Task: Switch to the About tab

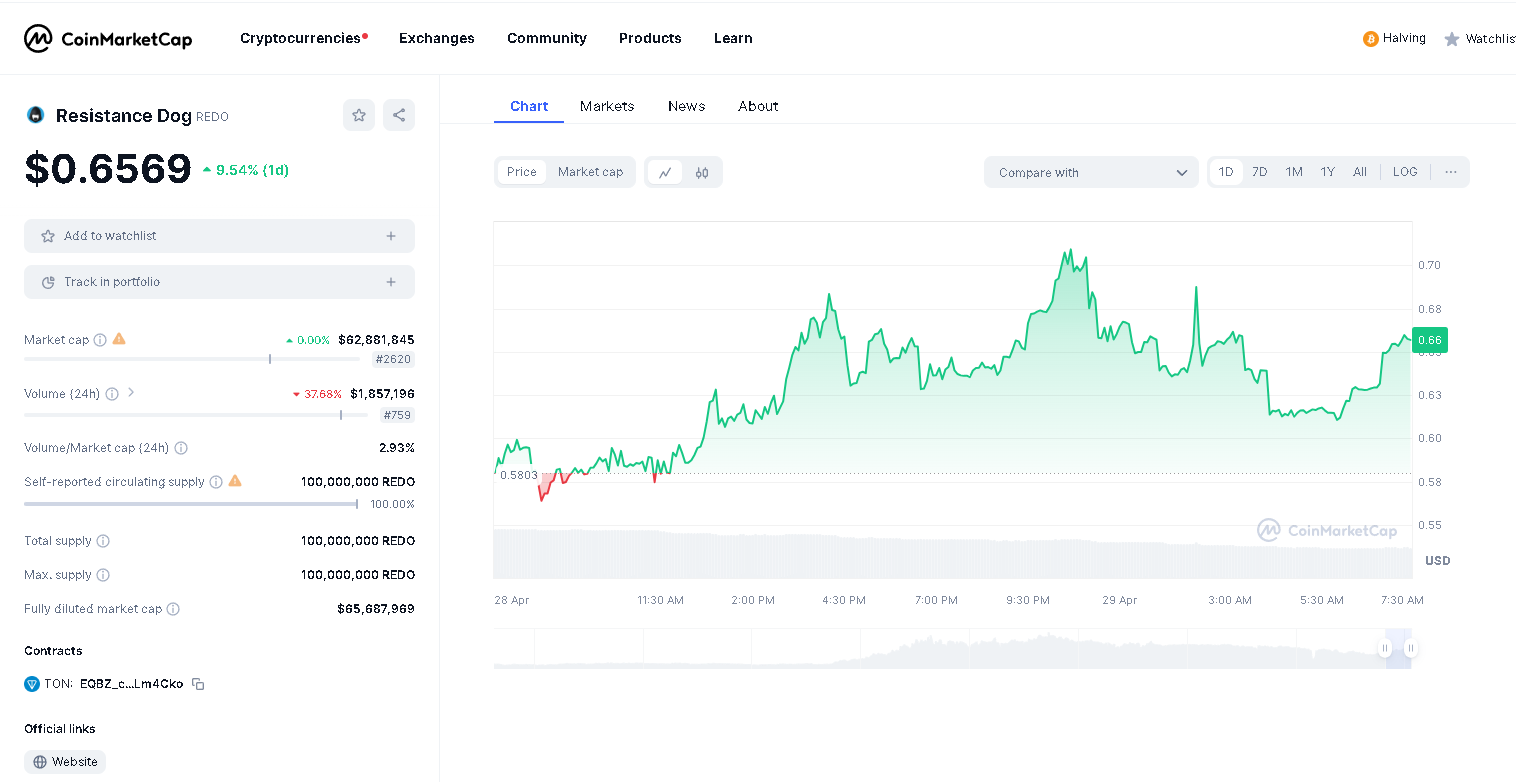Action: click(x=758, y=106)
